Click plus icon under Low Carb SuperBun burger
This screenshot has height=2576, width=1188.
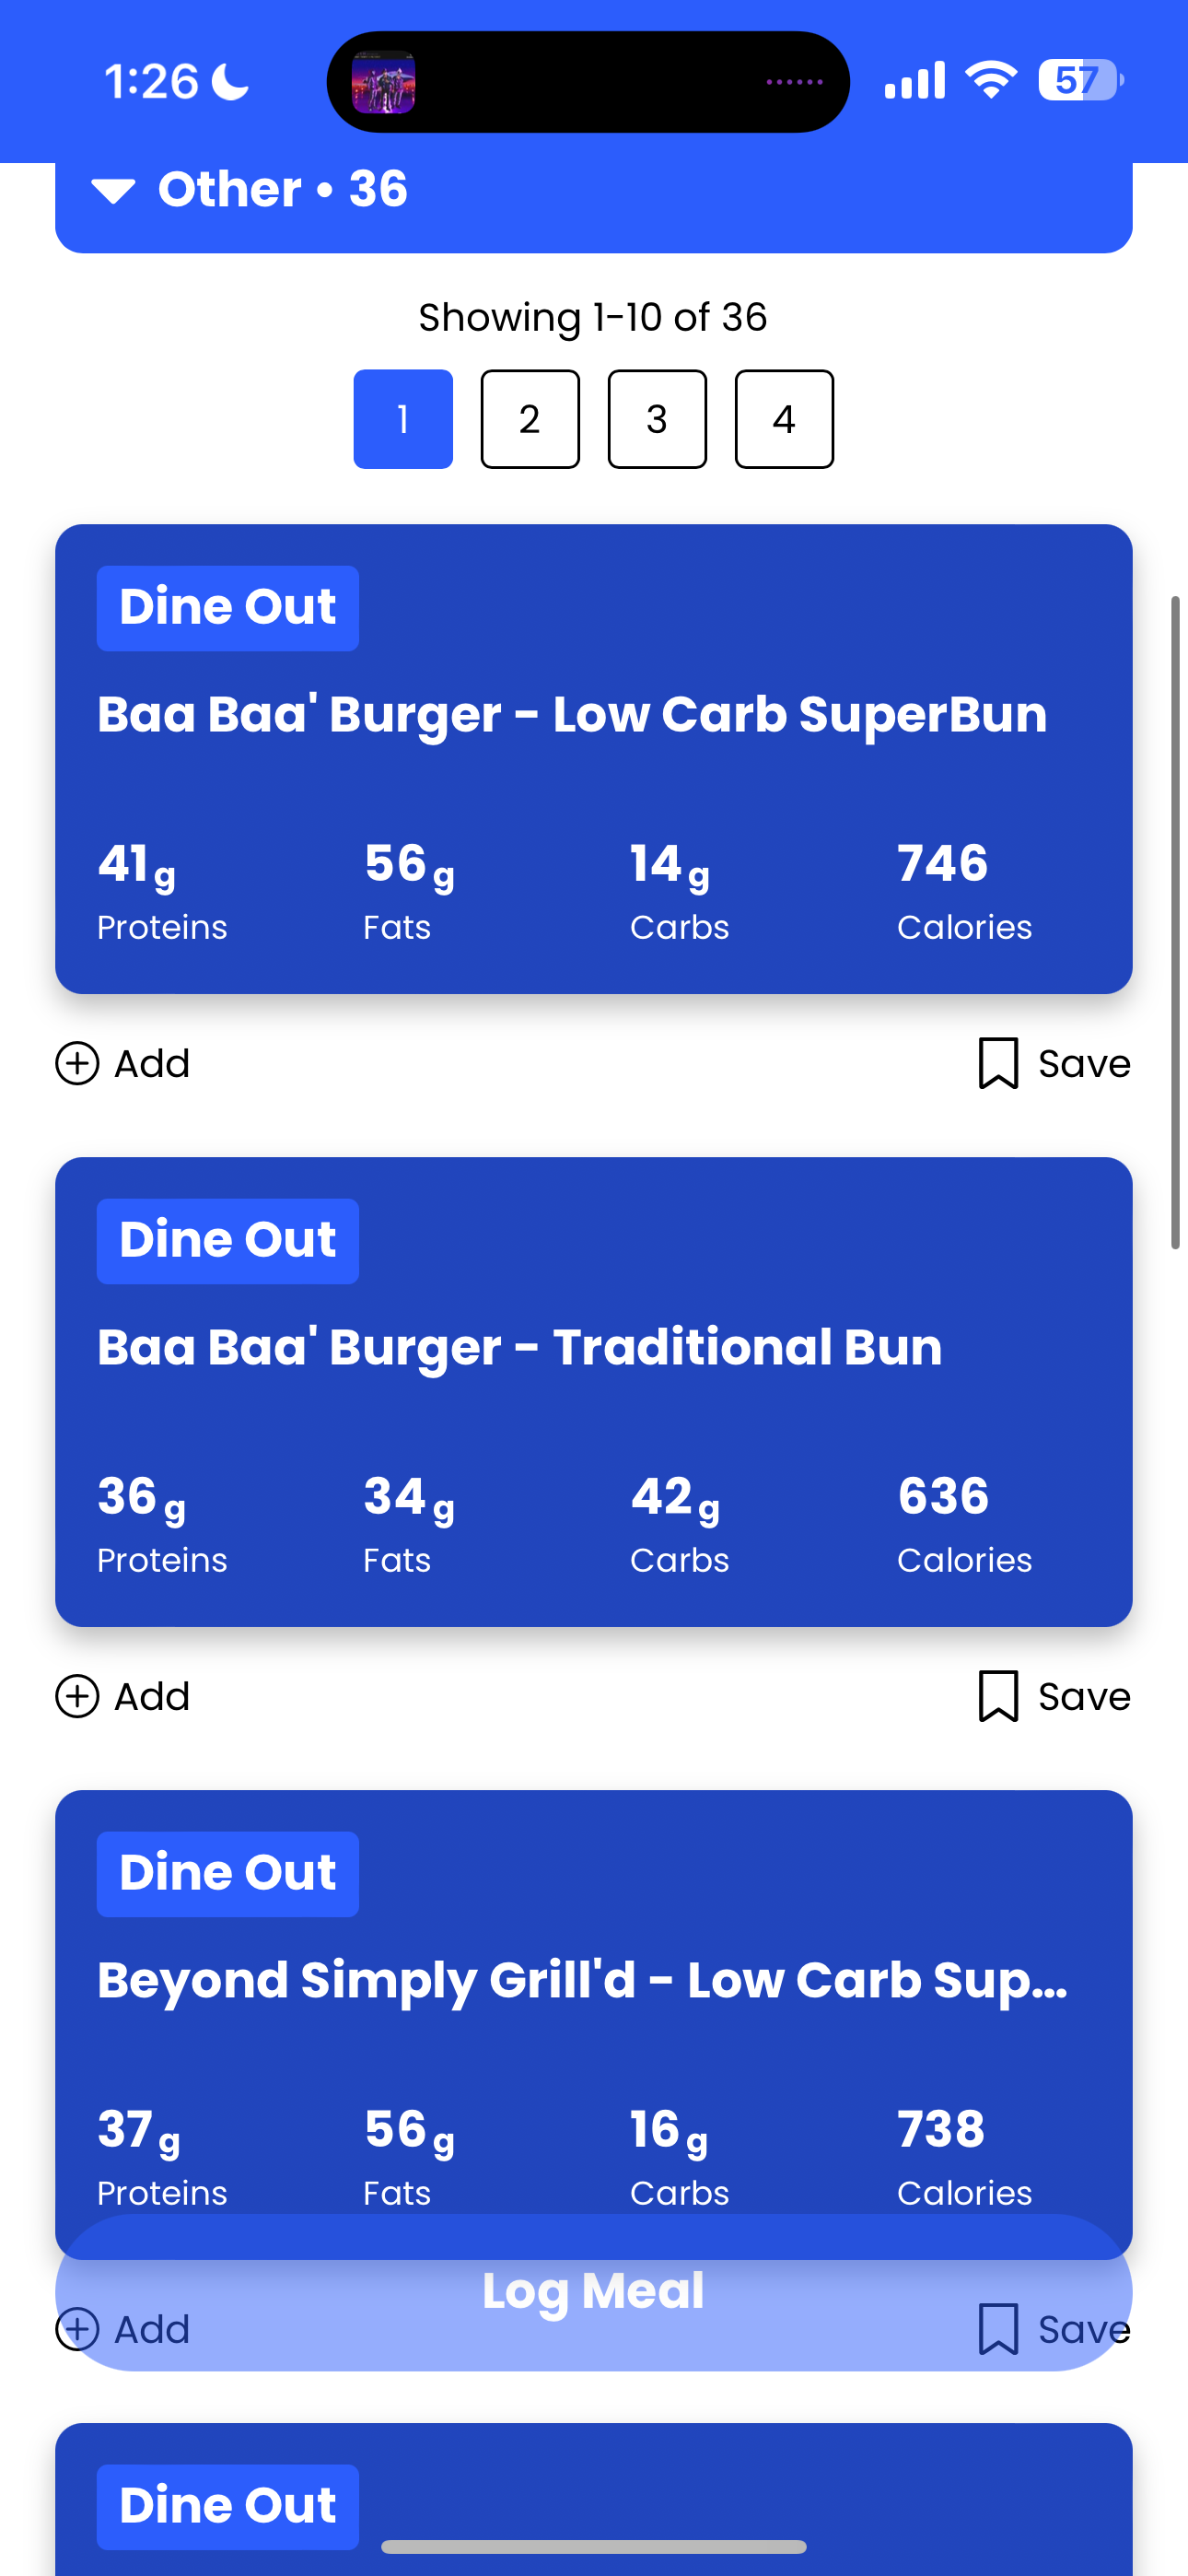pyautogui.click(x=77, y=1063)
